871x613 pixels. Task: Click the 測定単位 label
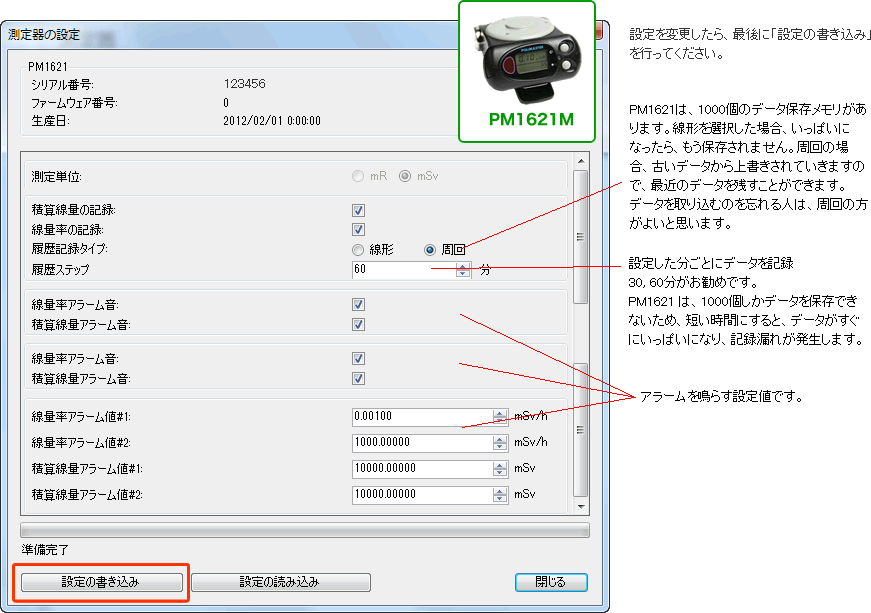(x=56, y=177)
